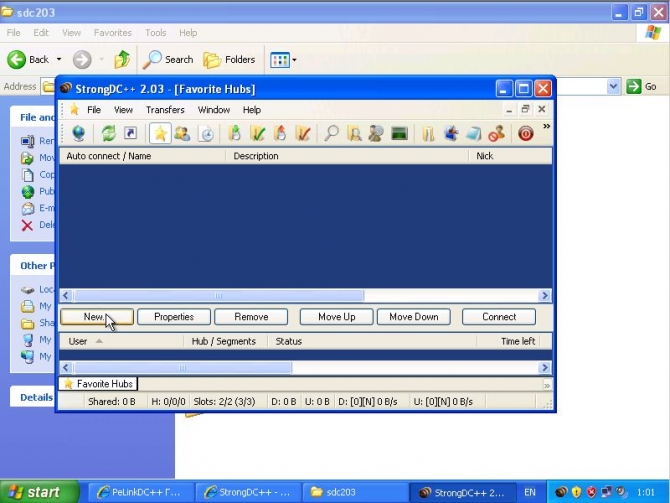Click the New... button
Screen dimensions: 670x503
pyautogui.click(x=97, y=317)
